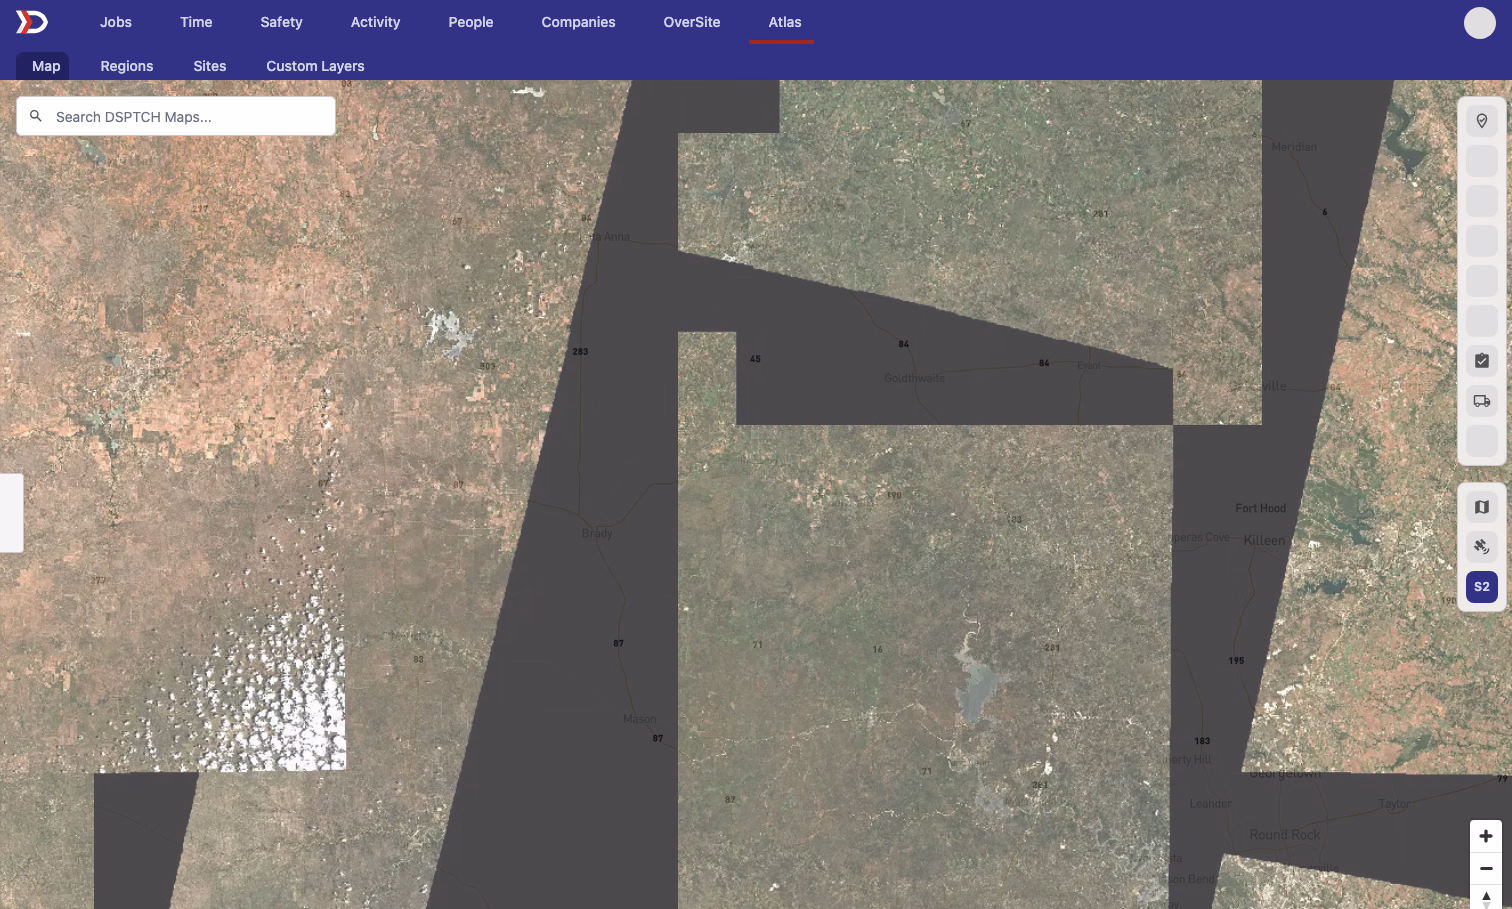Viewport: 1512px width, 909px height.
Task: Click the Leander map label
Action: 1211,804
